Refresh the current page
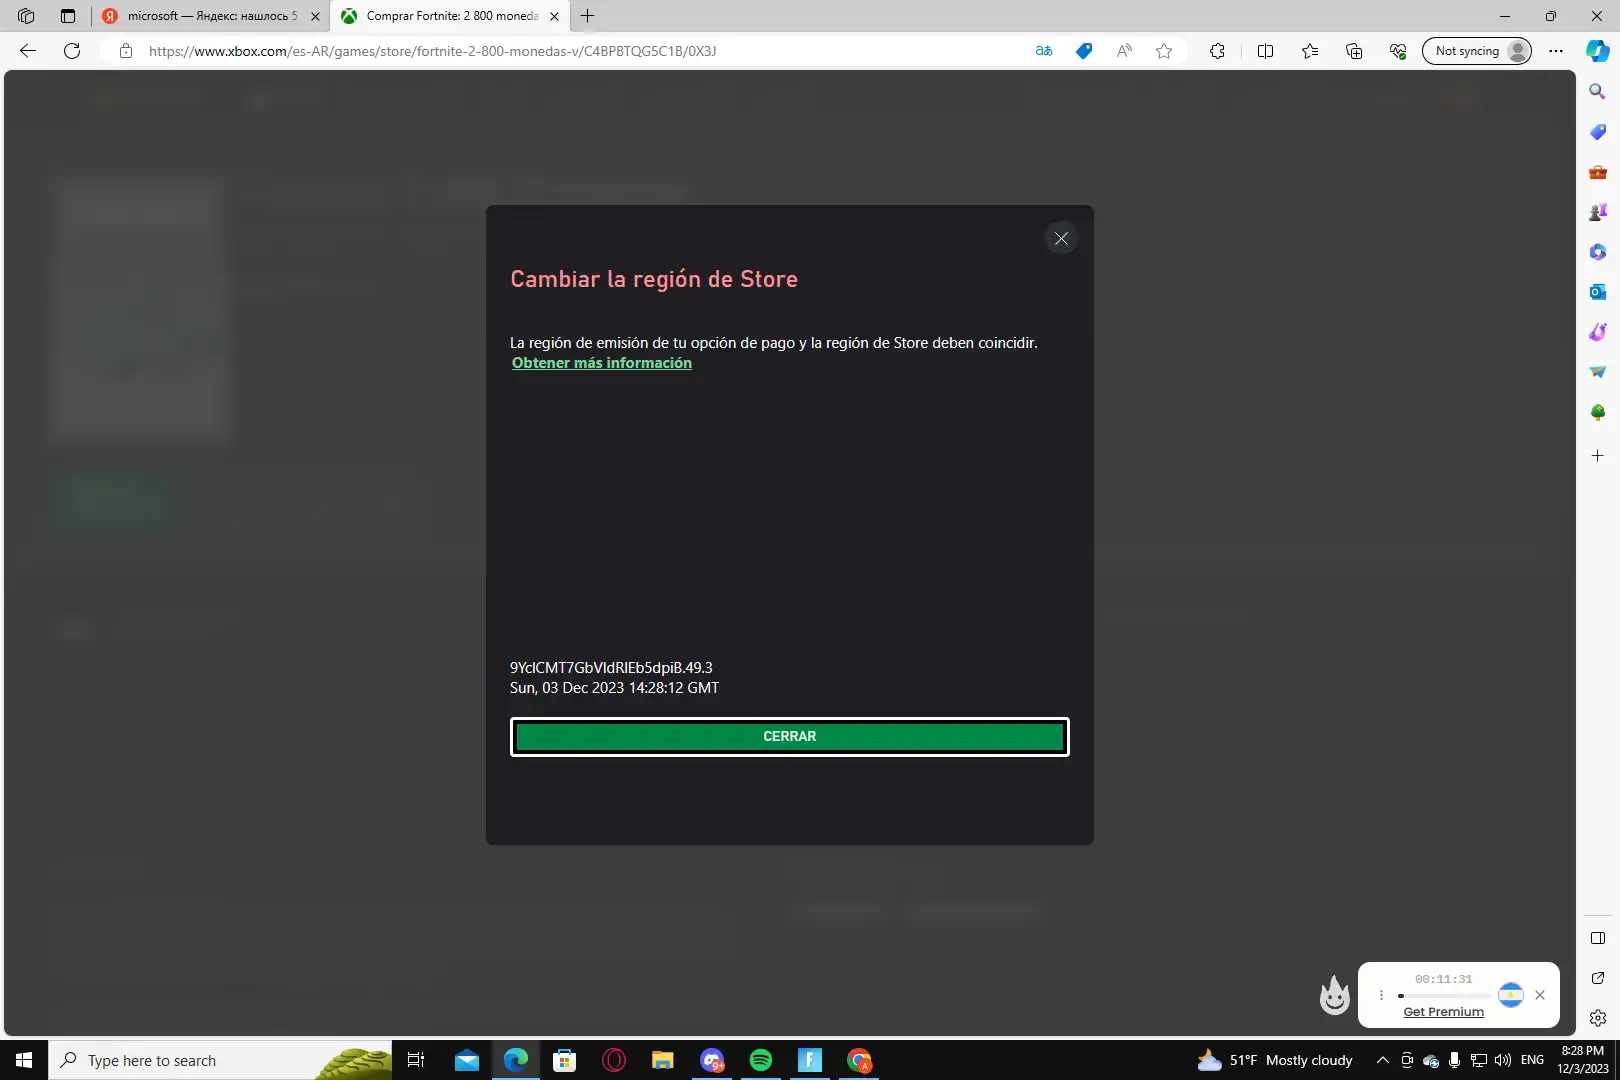Viewport: 1620px width, 1080px height. tap(72, 51)
